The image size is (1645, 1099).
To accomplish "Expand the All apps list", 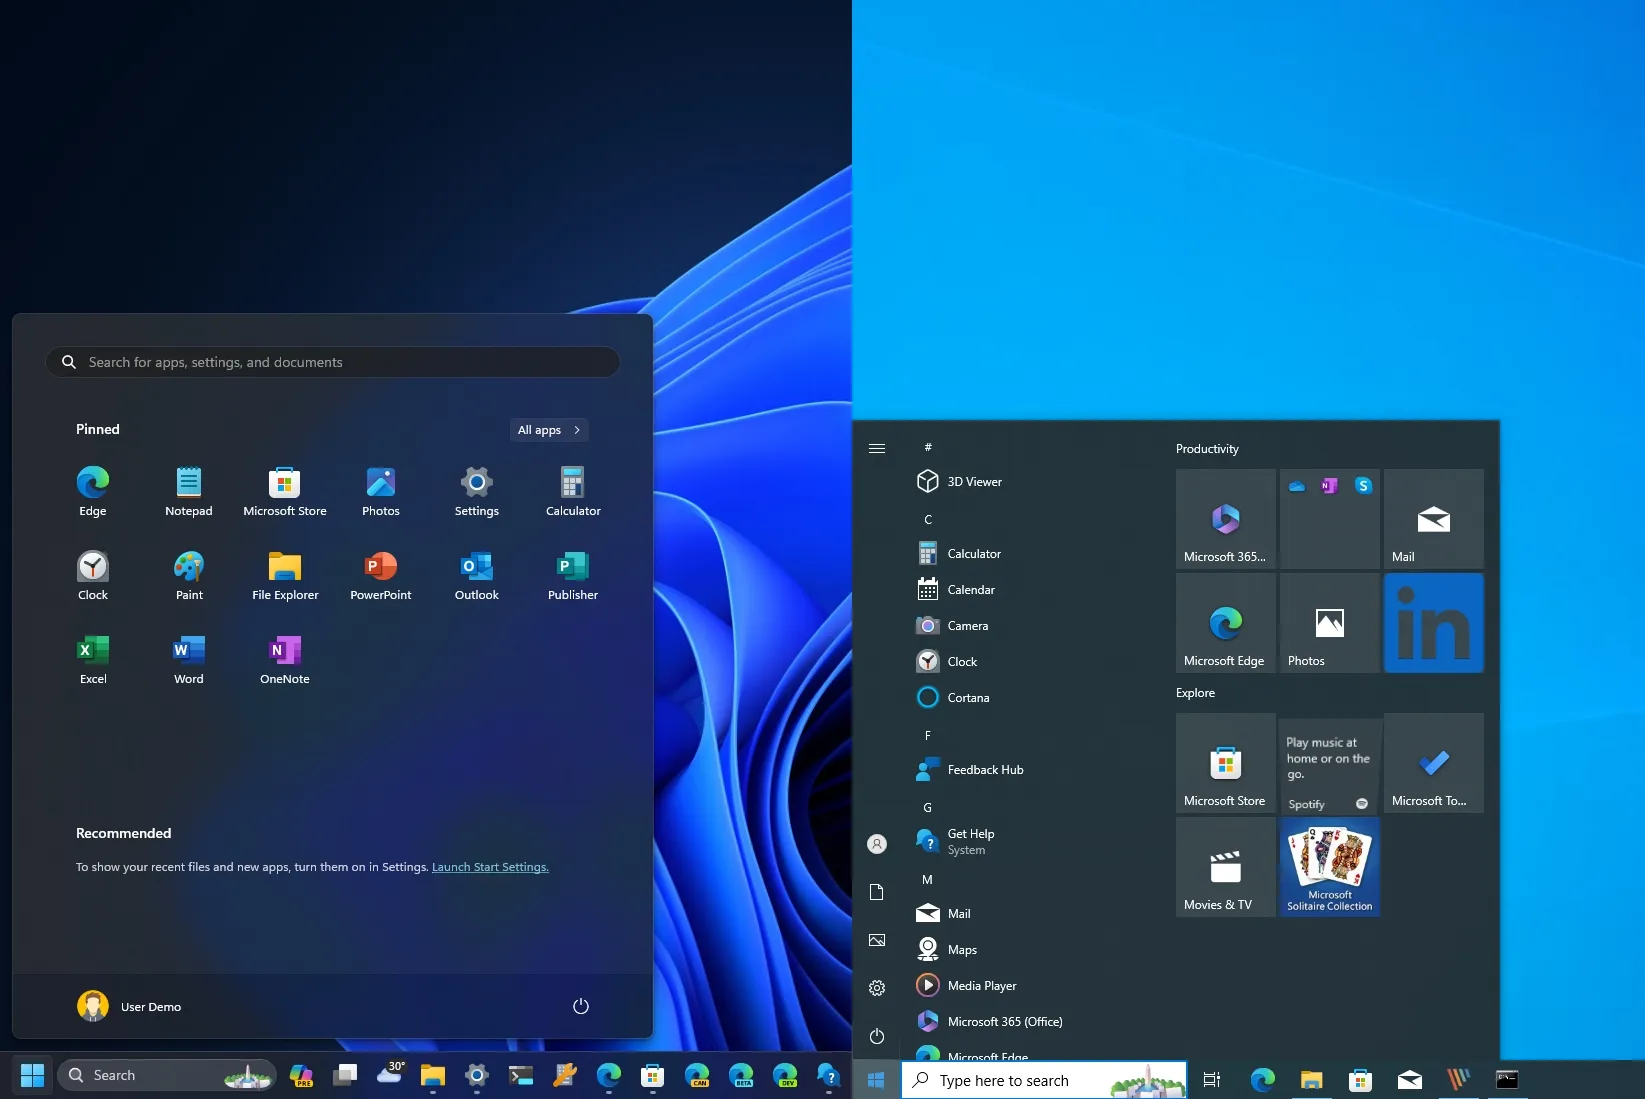I will [x=549, y=430].
